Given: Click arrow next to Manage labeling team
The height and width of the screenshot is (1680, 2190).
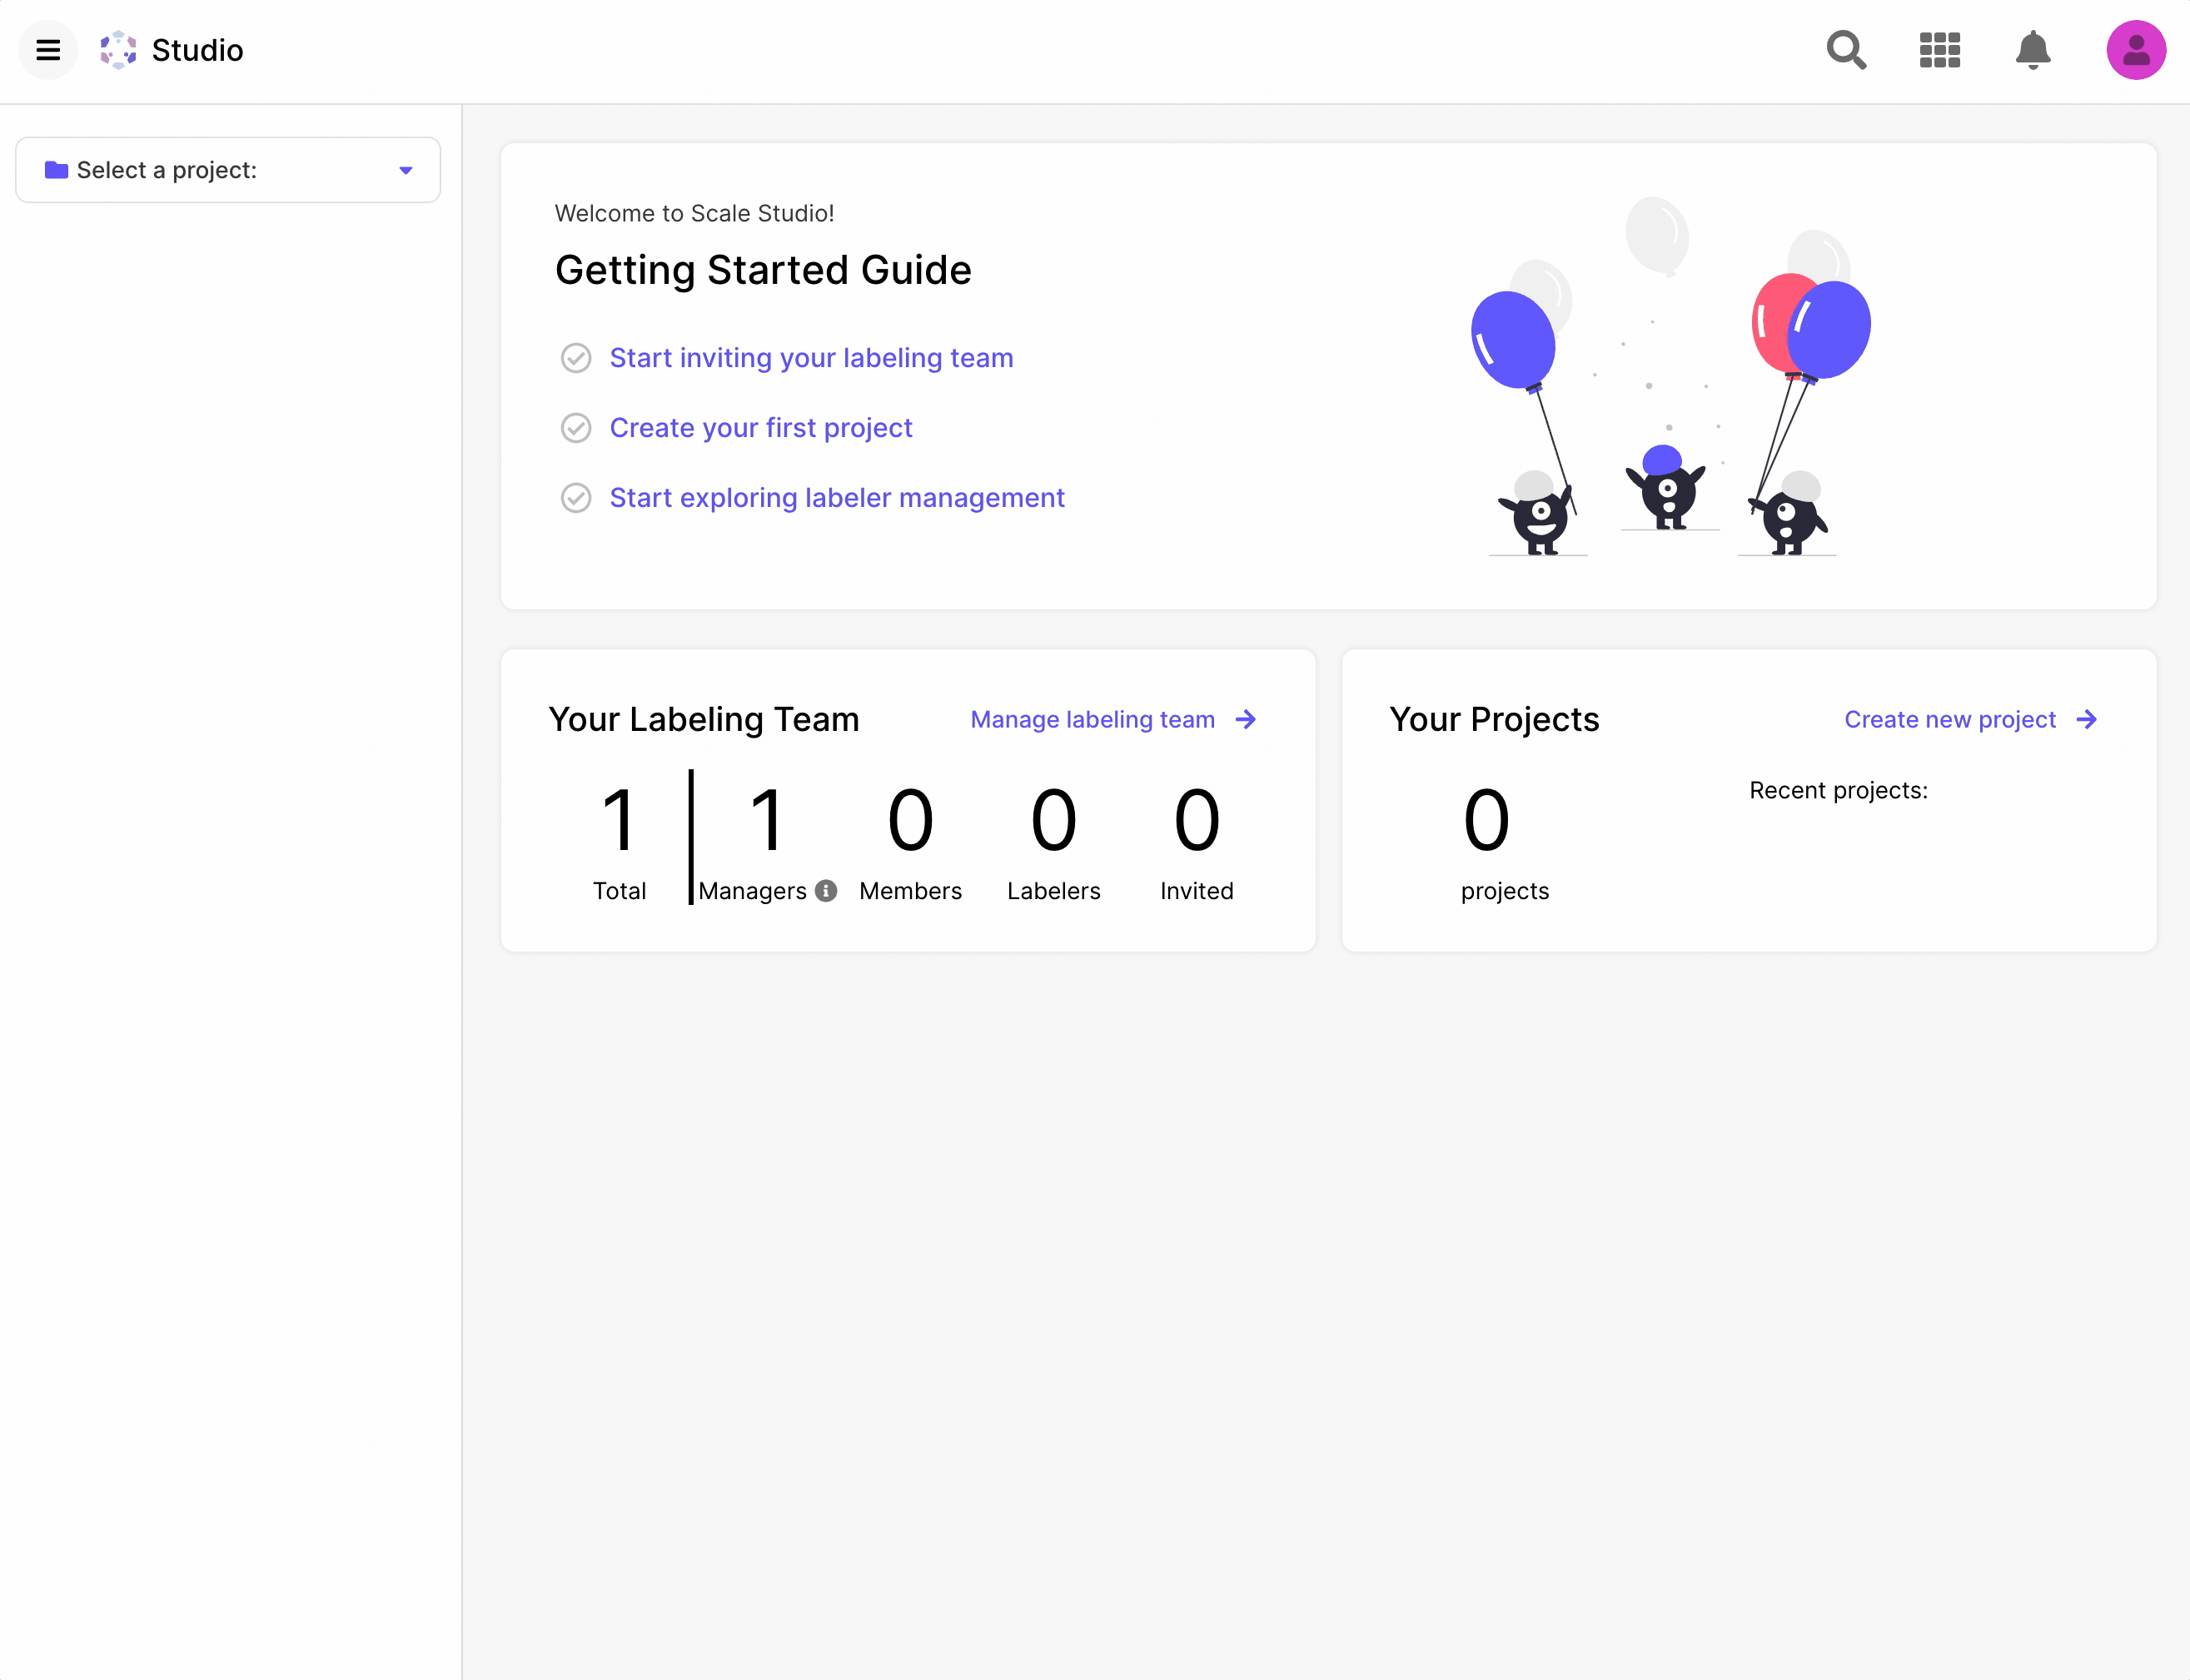Looking at the screenshot, I should click(1245, 719).
